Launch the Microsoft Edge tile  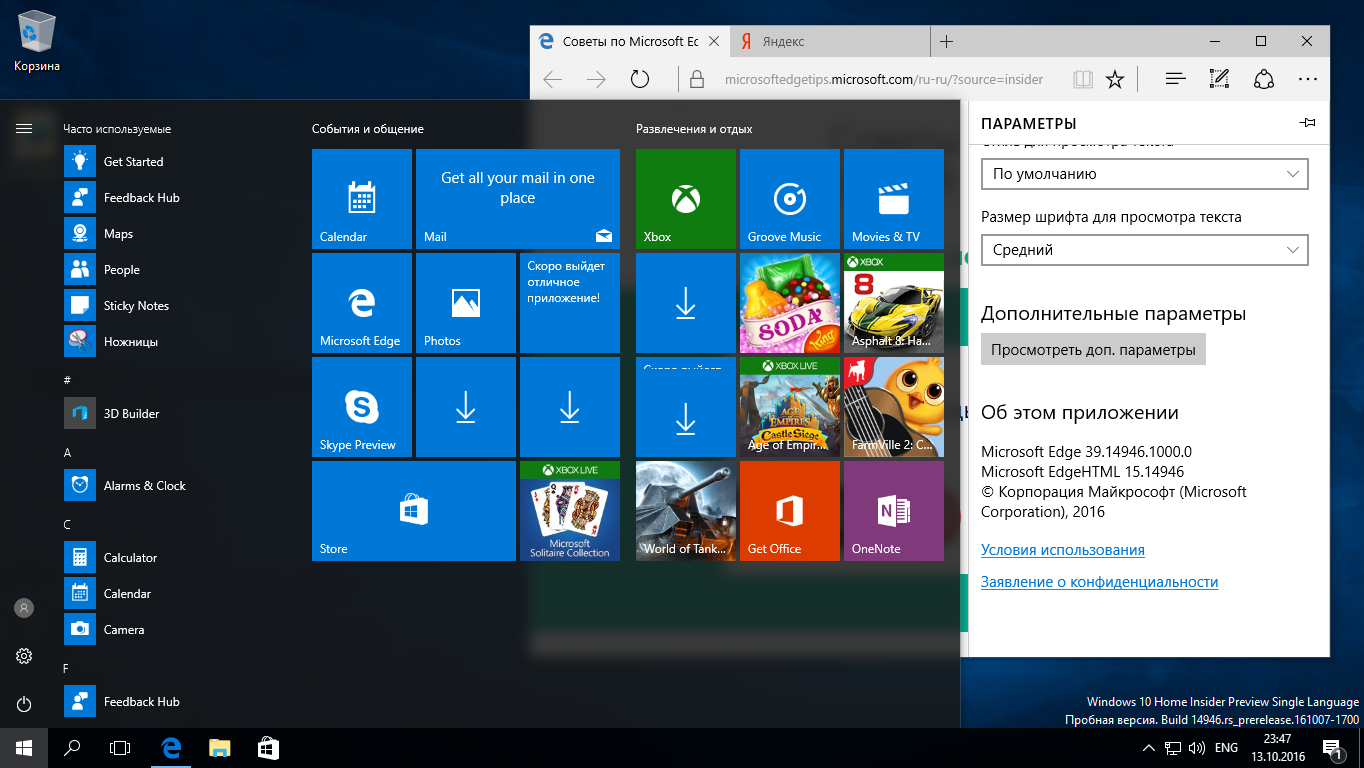coord(362,303)
